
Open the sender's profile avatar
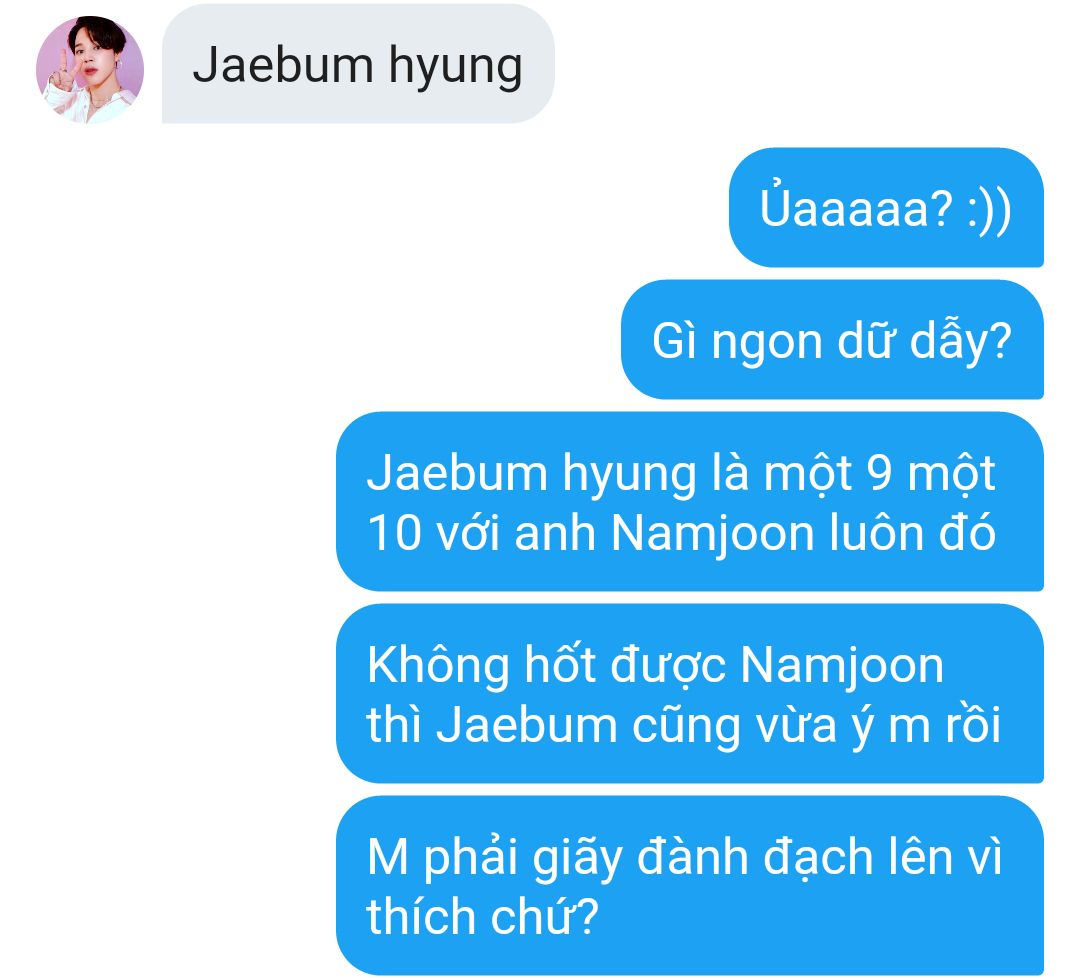[90, 70]
